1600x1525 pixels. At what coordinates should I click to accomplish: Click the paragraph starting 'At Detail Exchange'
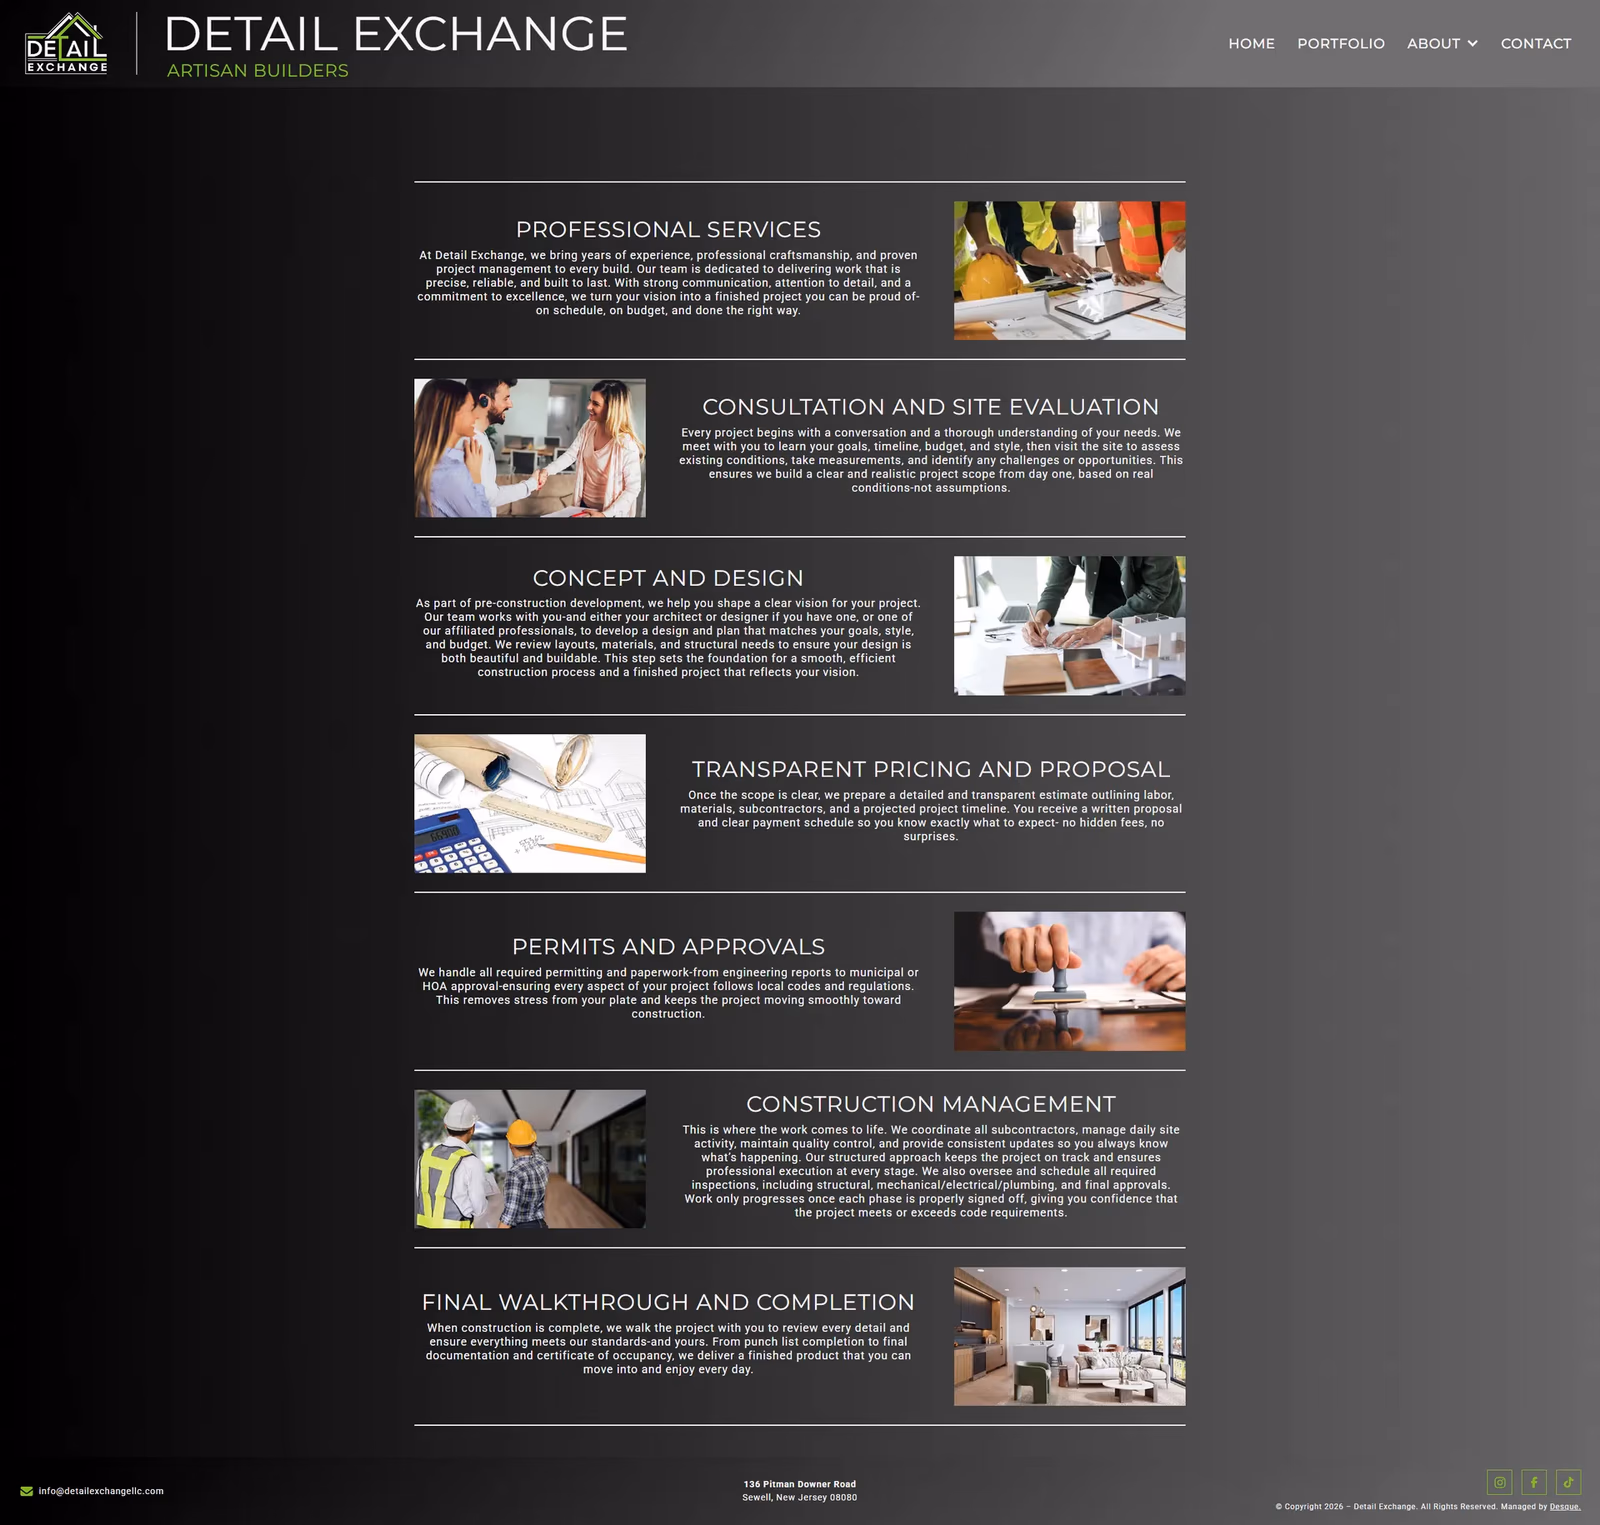point(668,283)
